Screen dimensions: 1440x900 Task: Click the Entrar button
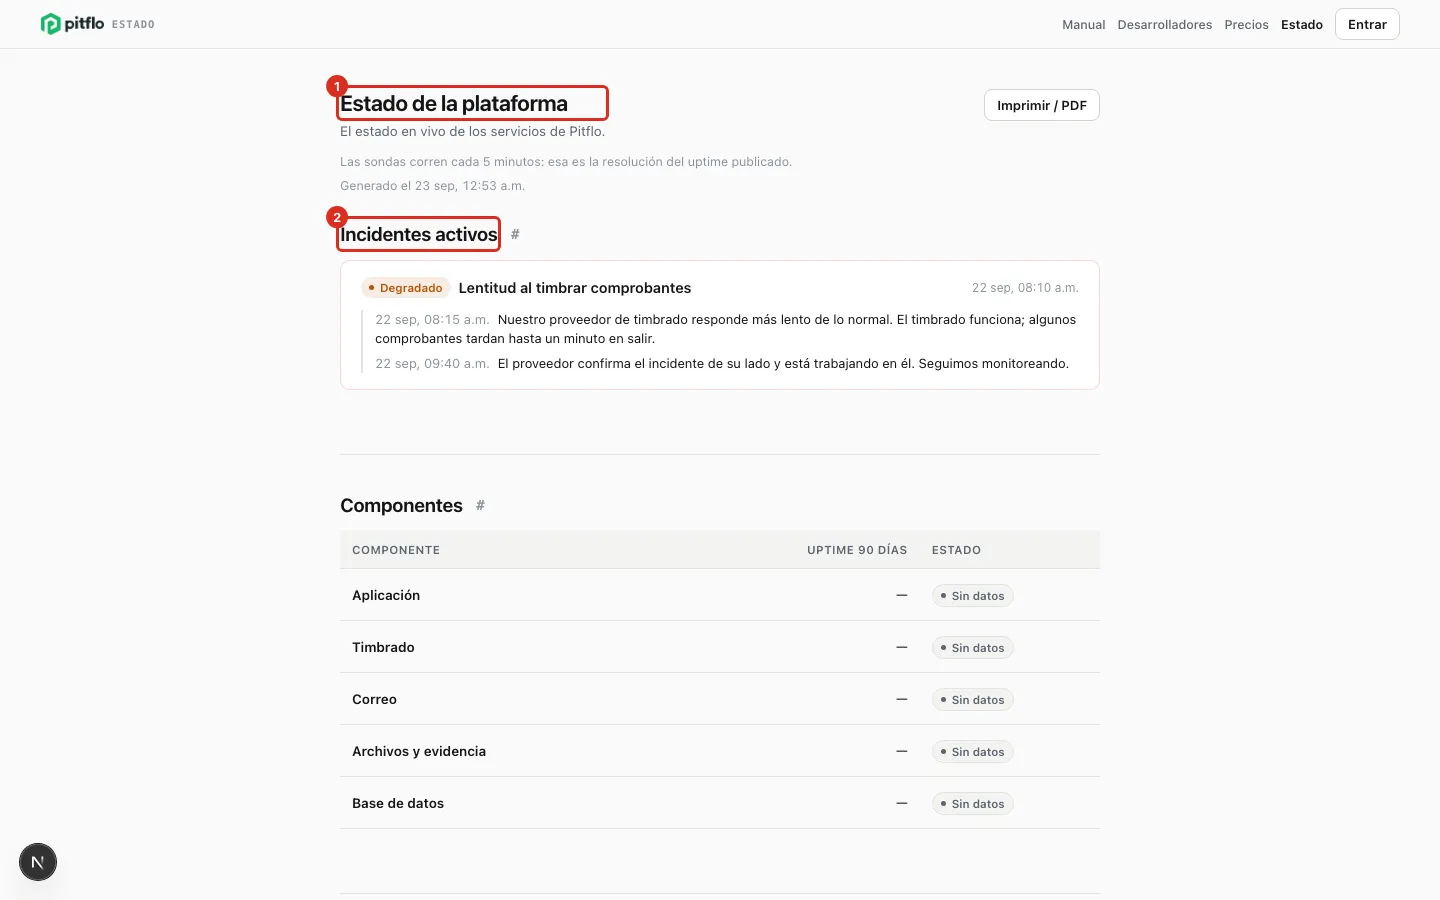point(1367,24)
